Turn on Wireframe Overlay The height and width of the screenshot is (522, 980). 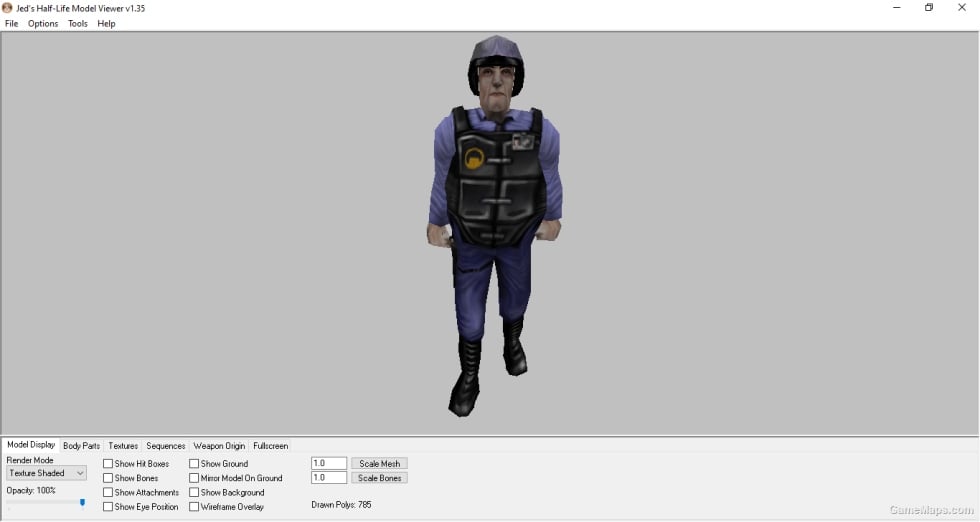click(x=194, y=507)
